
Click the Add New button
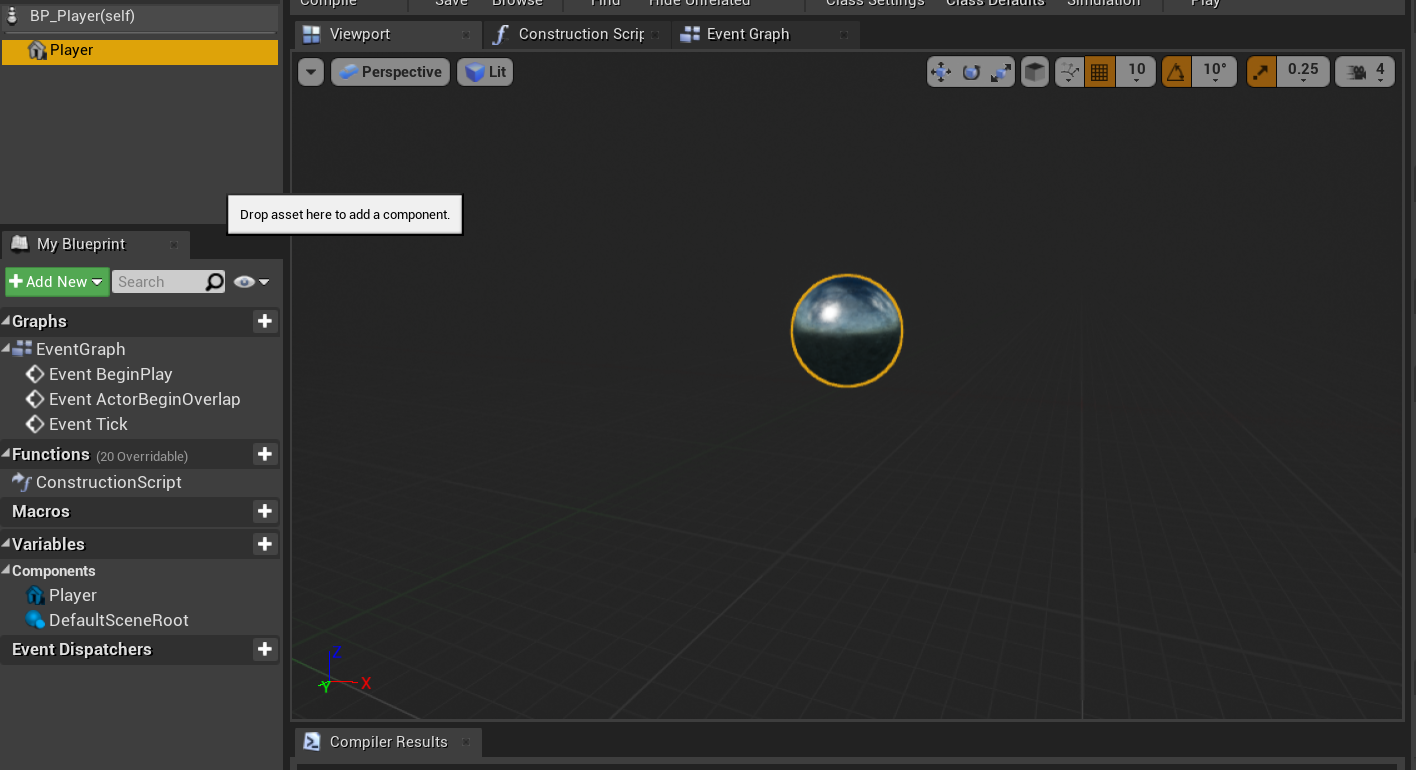pyautogui.click(x=57, y=282)
